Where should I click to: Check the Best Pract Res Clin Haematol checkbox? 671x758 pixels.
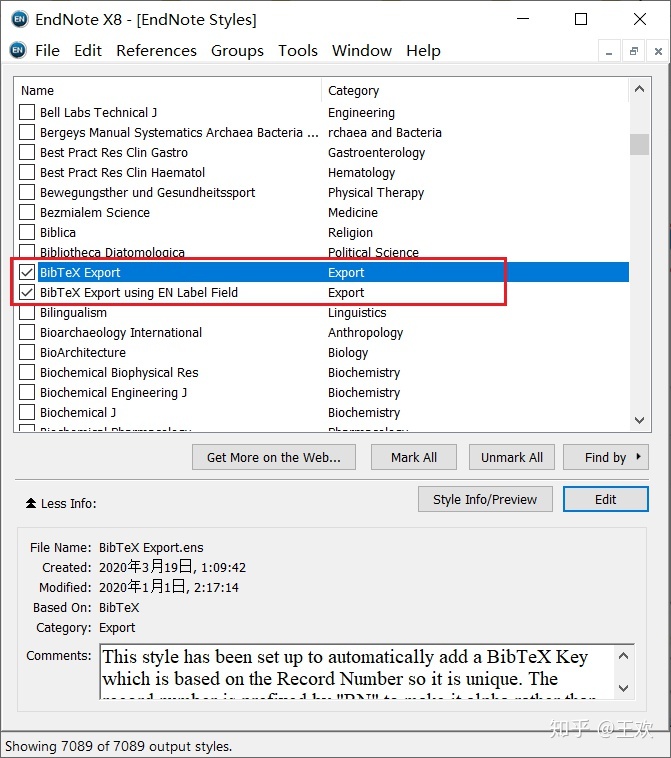tap(27, 172)
